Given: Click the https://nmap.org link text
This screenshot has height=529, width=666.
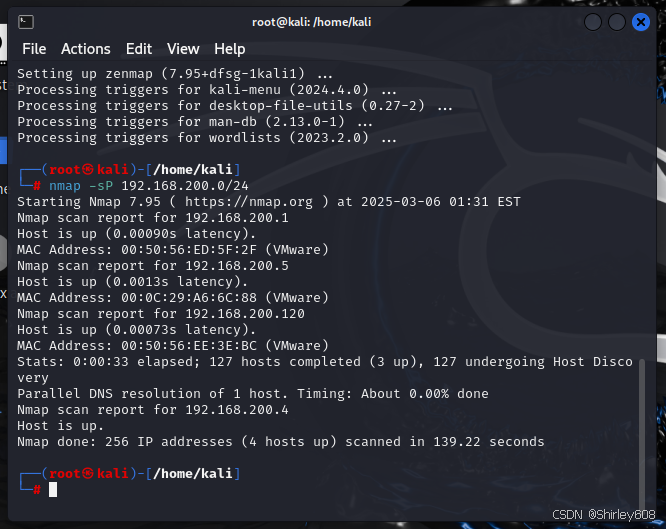Looking at the screenshot, I should (x=248, y=201).
